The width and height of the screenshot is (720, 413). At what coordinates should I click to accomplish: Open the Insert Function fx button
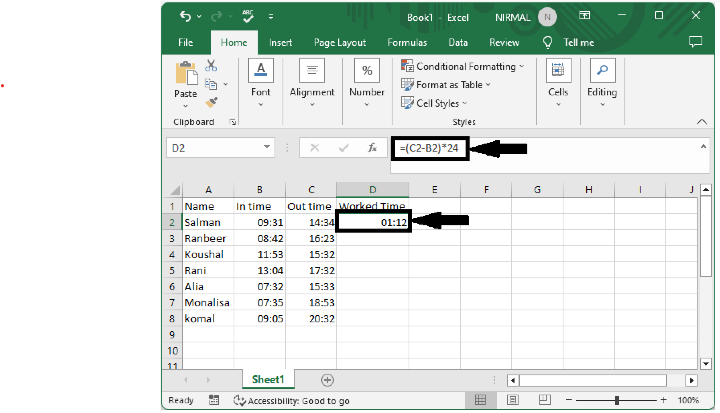pyautogui.click(x=372, y=148)
